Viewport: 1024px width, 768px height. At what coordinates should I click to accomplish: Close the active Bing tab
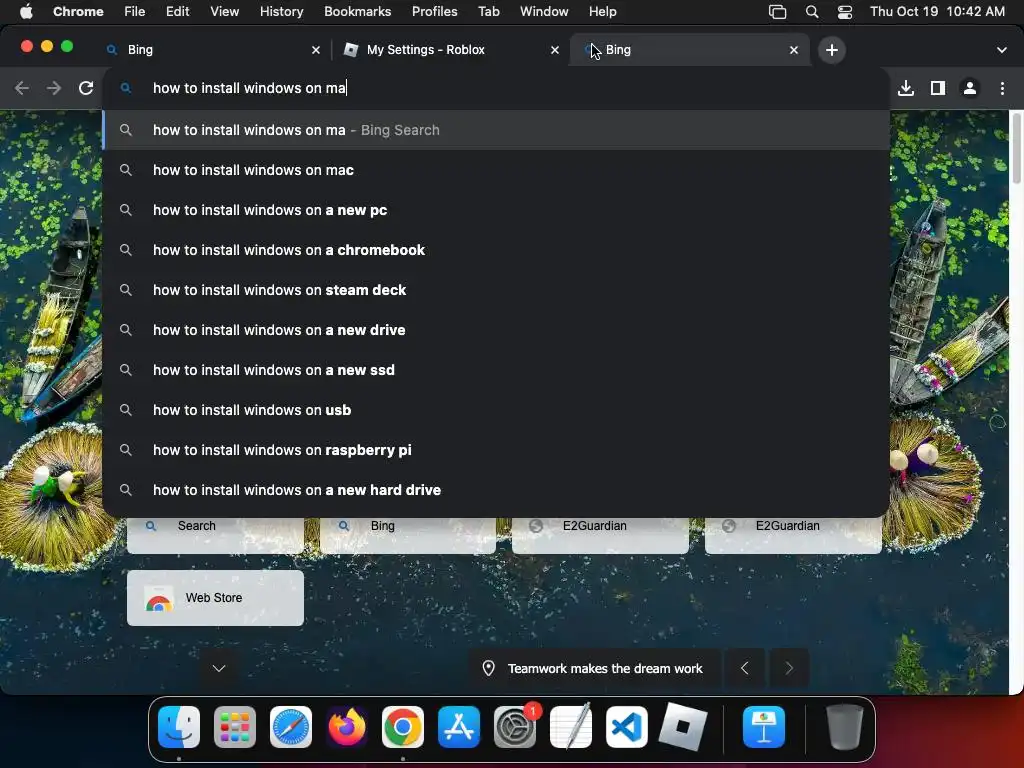794,50
